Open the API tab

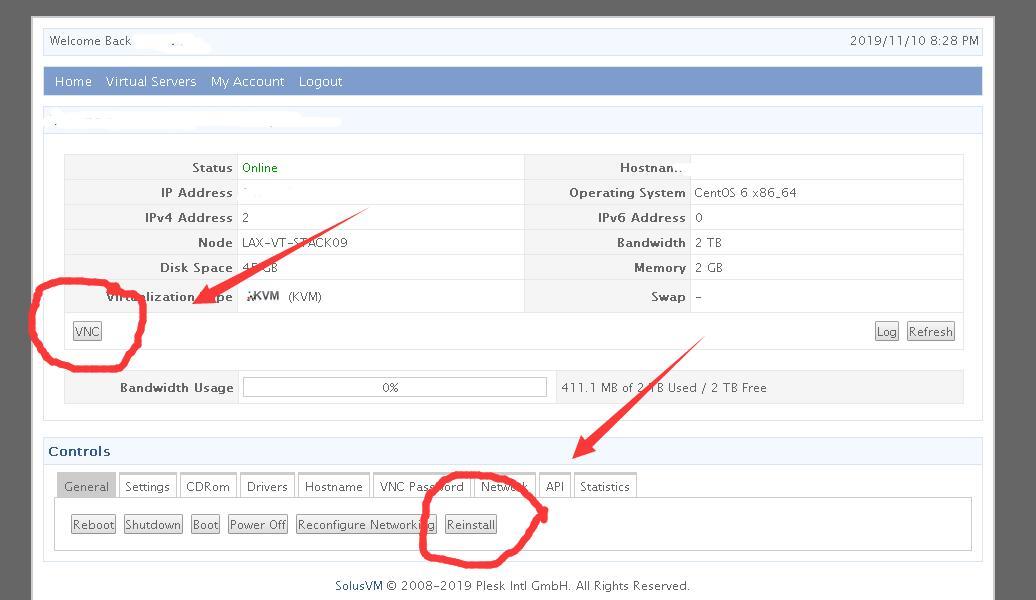point(554,486)
